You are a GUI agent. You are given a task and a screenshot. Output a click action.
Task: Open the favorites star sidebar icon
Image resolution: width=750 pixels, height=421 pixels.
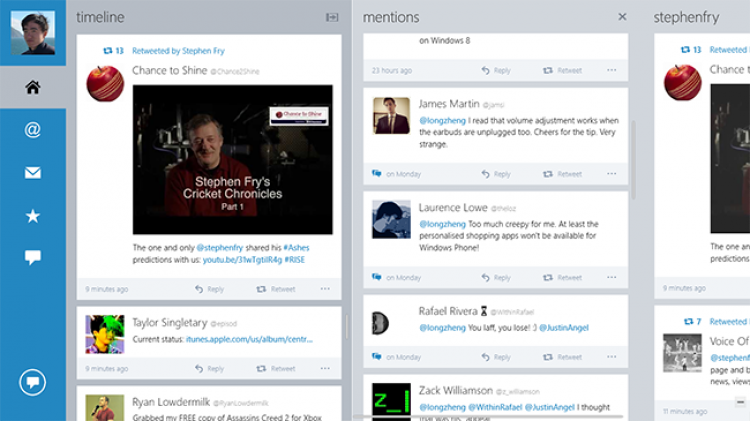33,216
